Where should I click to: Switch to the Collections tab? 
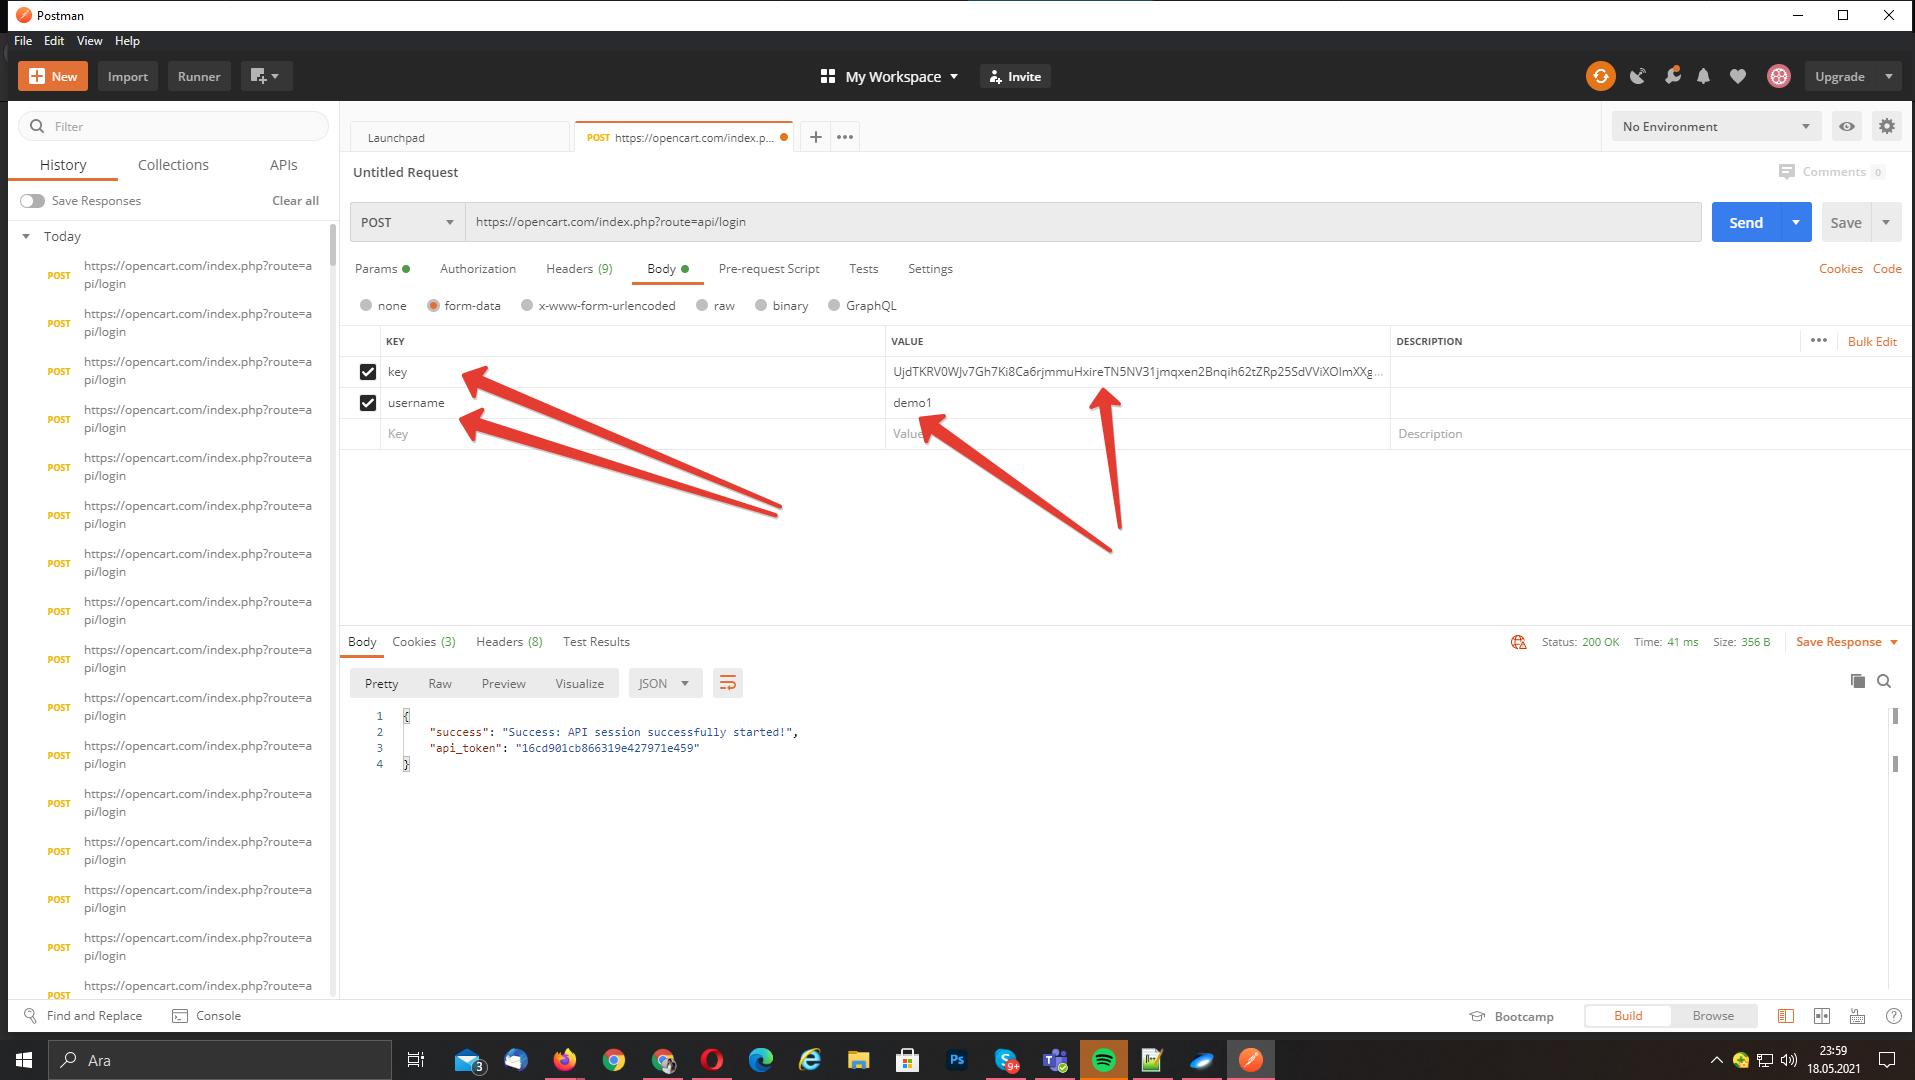click(x=173, y=165)
